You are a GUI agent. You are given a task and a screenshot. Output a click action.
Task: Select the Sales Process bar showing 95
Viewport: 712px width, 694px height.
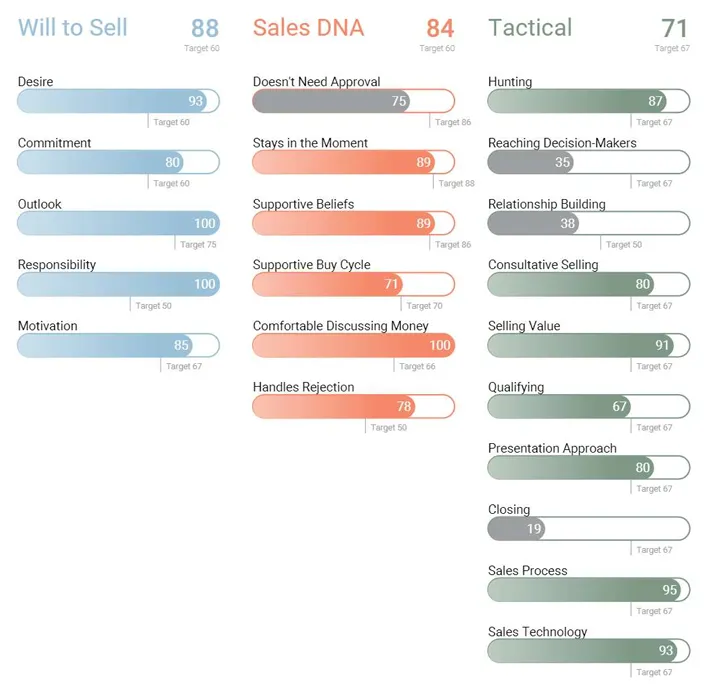coord(588,590)
